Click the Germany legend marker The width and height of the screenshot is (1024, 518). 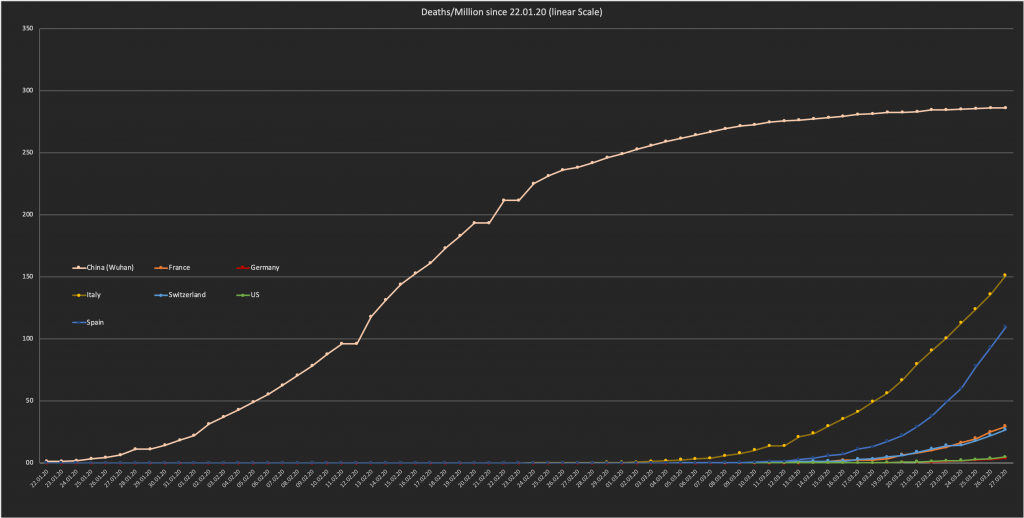coord(239,268)
